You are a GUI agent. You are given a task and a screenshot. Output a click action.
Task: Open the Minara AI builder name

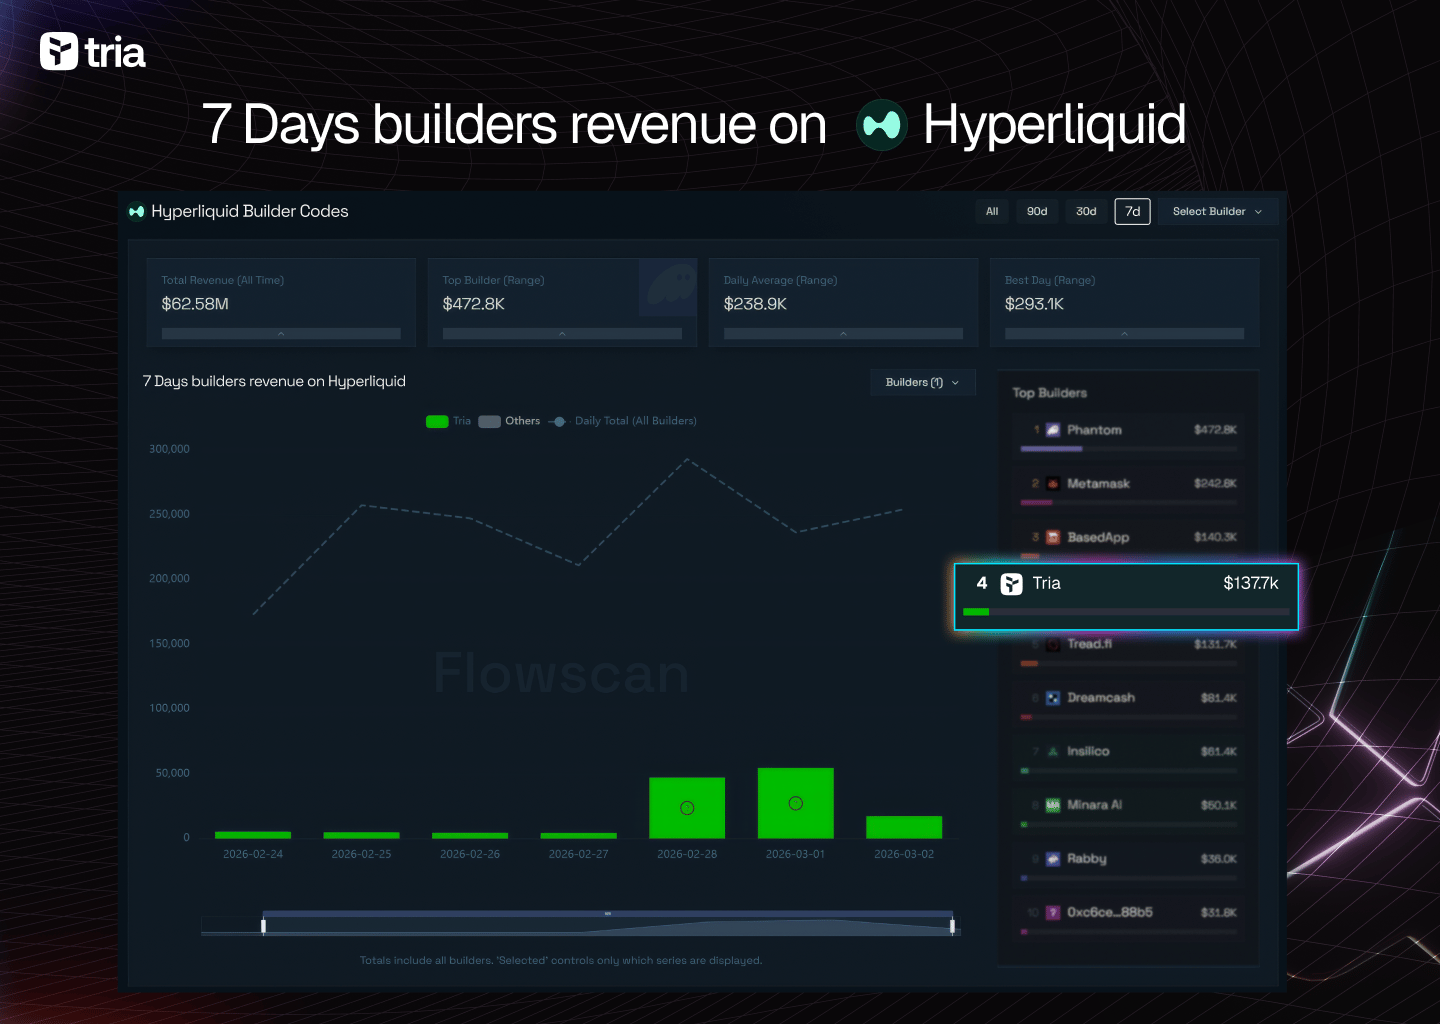[x=1094, y=806]
